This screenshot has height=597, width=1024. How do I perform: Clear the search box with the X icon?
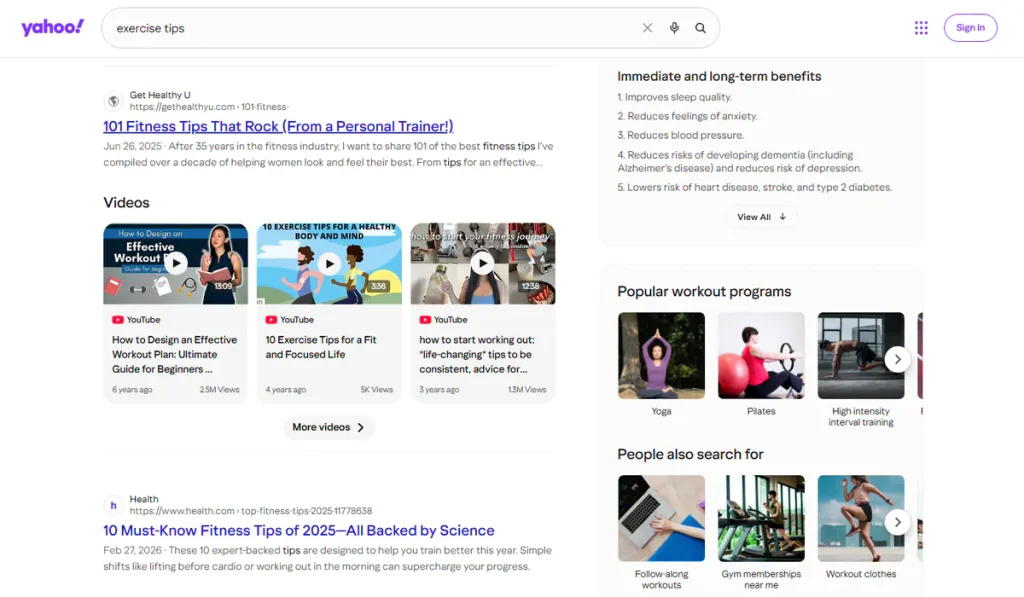[647, 28]
